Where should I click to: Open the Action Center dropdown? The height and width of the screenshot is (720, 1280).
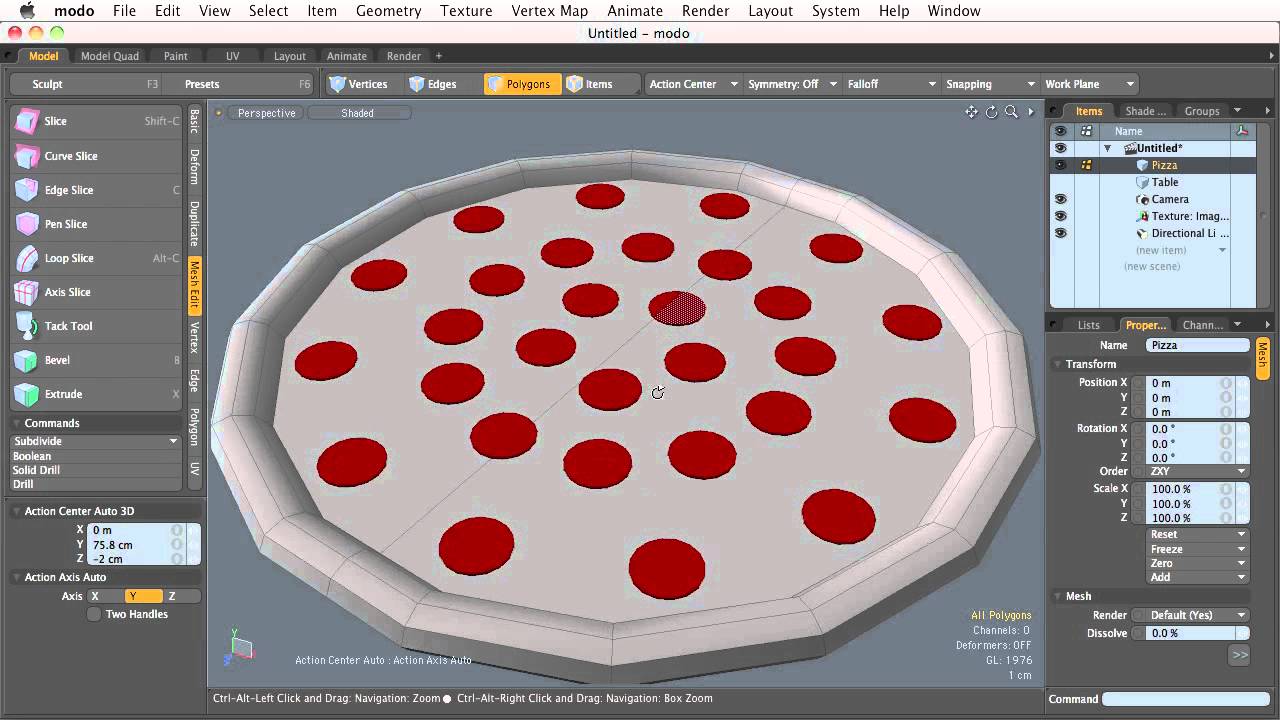tap(693, 84)
